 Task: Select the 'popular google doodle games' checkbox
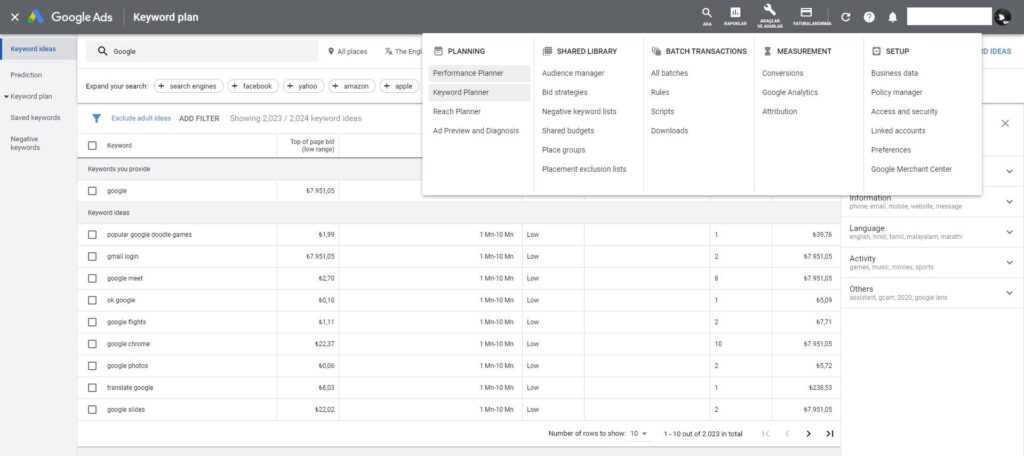92,235
